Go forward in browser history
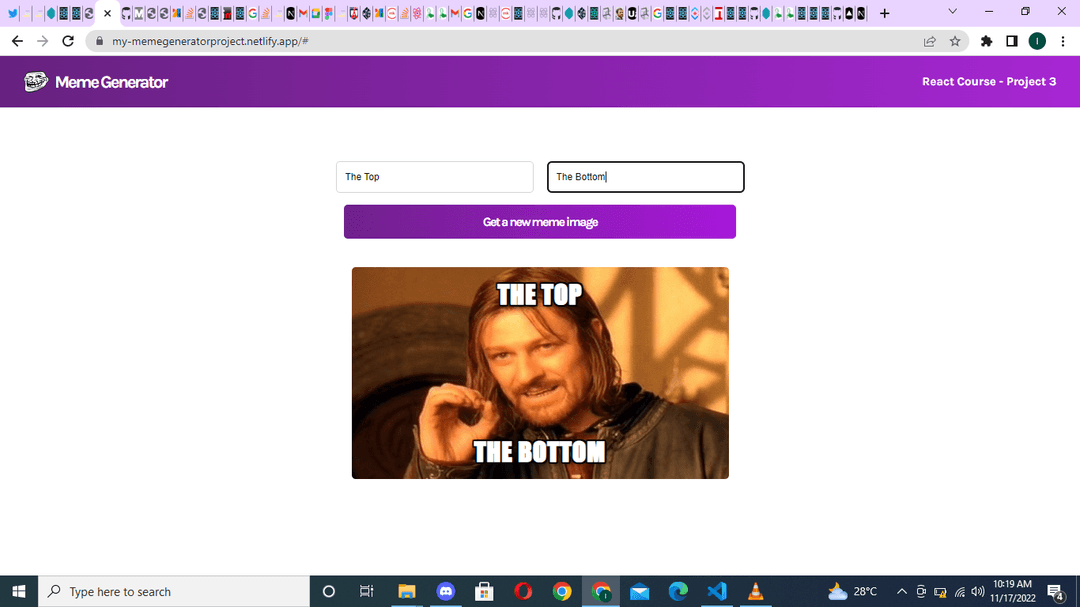Viewport: 1080px width, 607px height. click(x=43, y=41)
